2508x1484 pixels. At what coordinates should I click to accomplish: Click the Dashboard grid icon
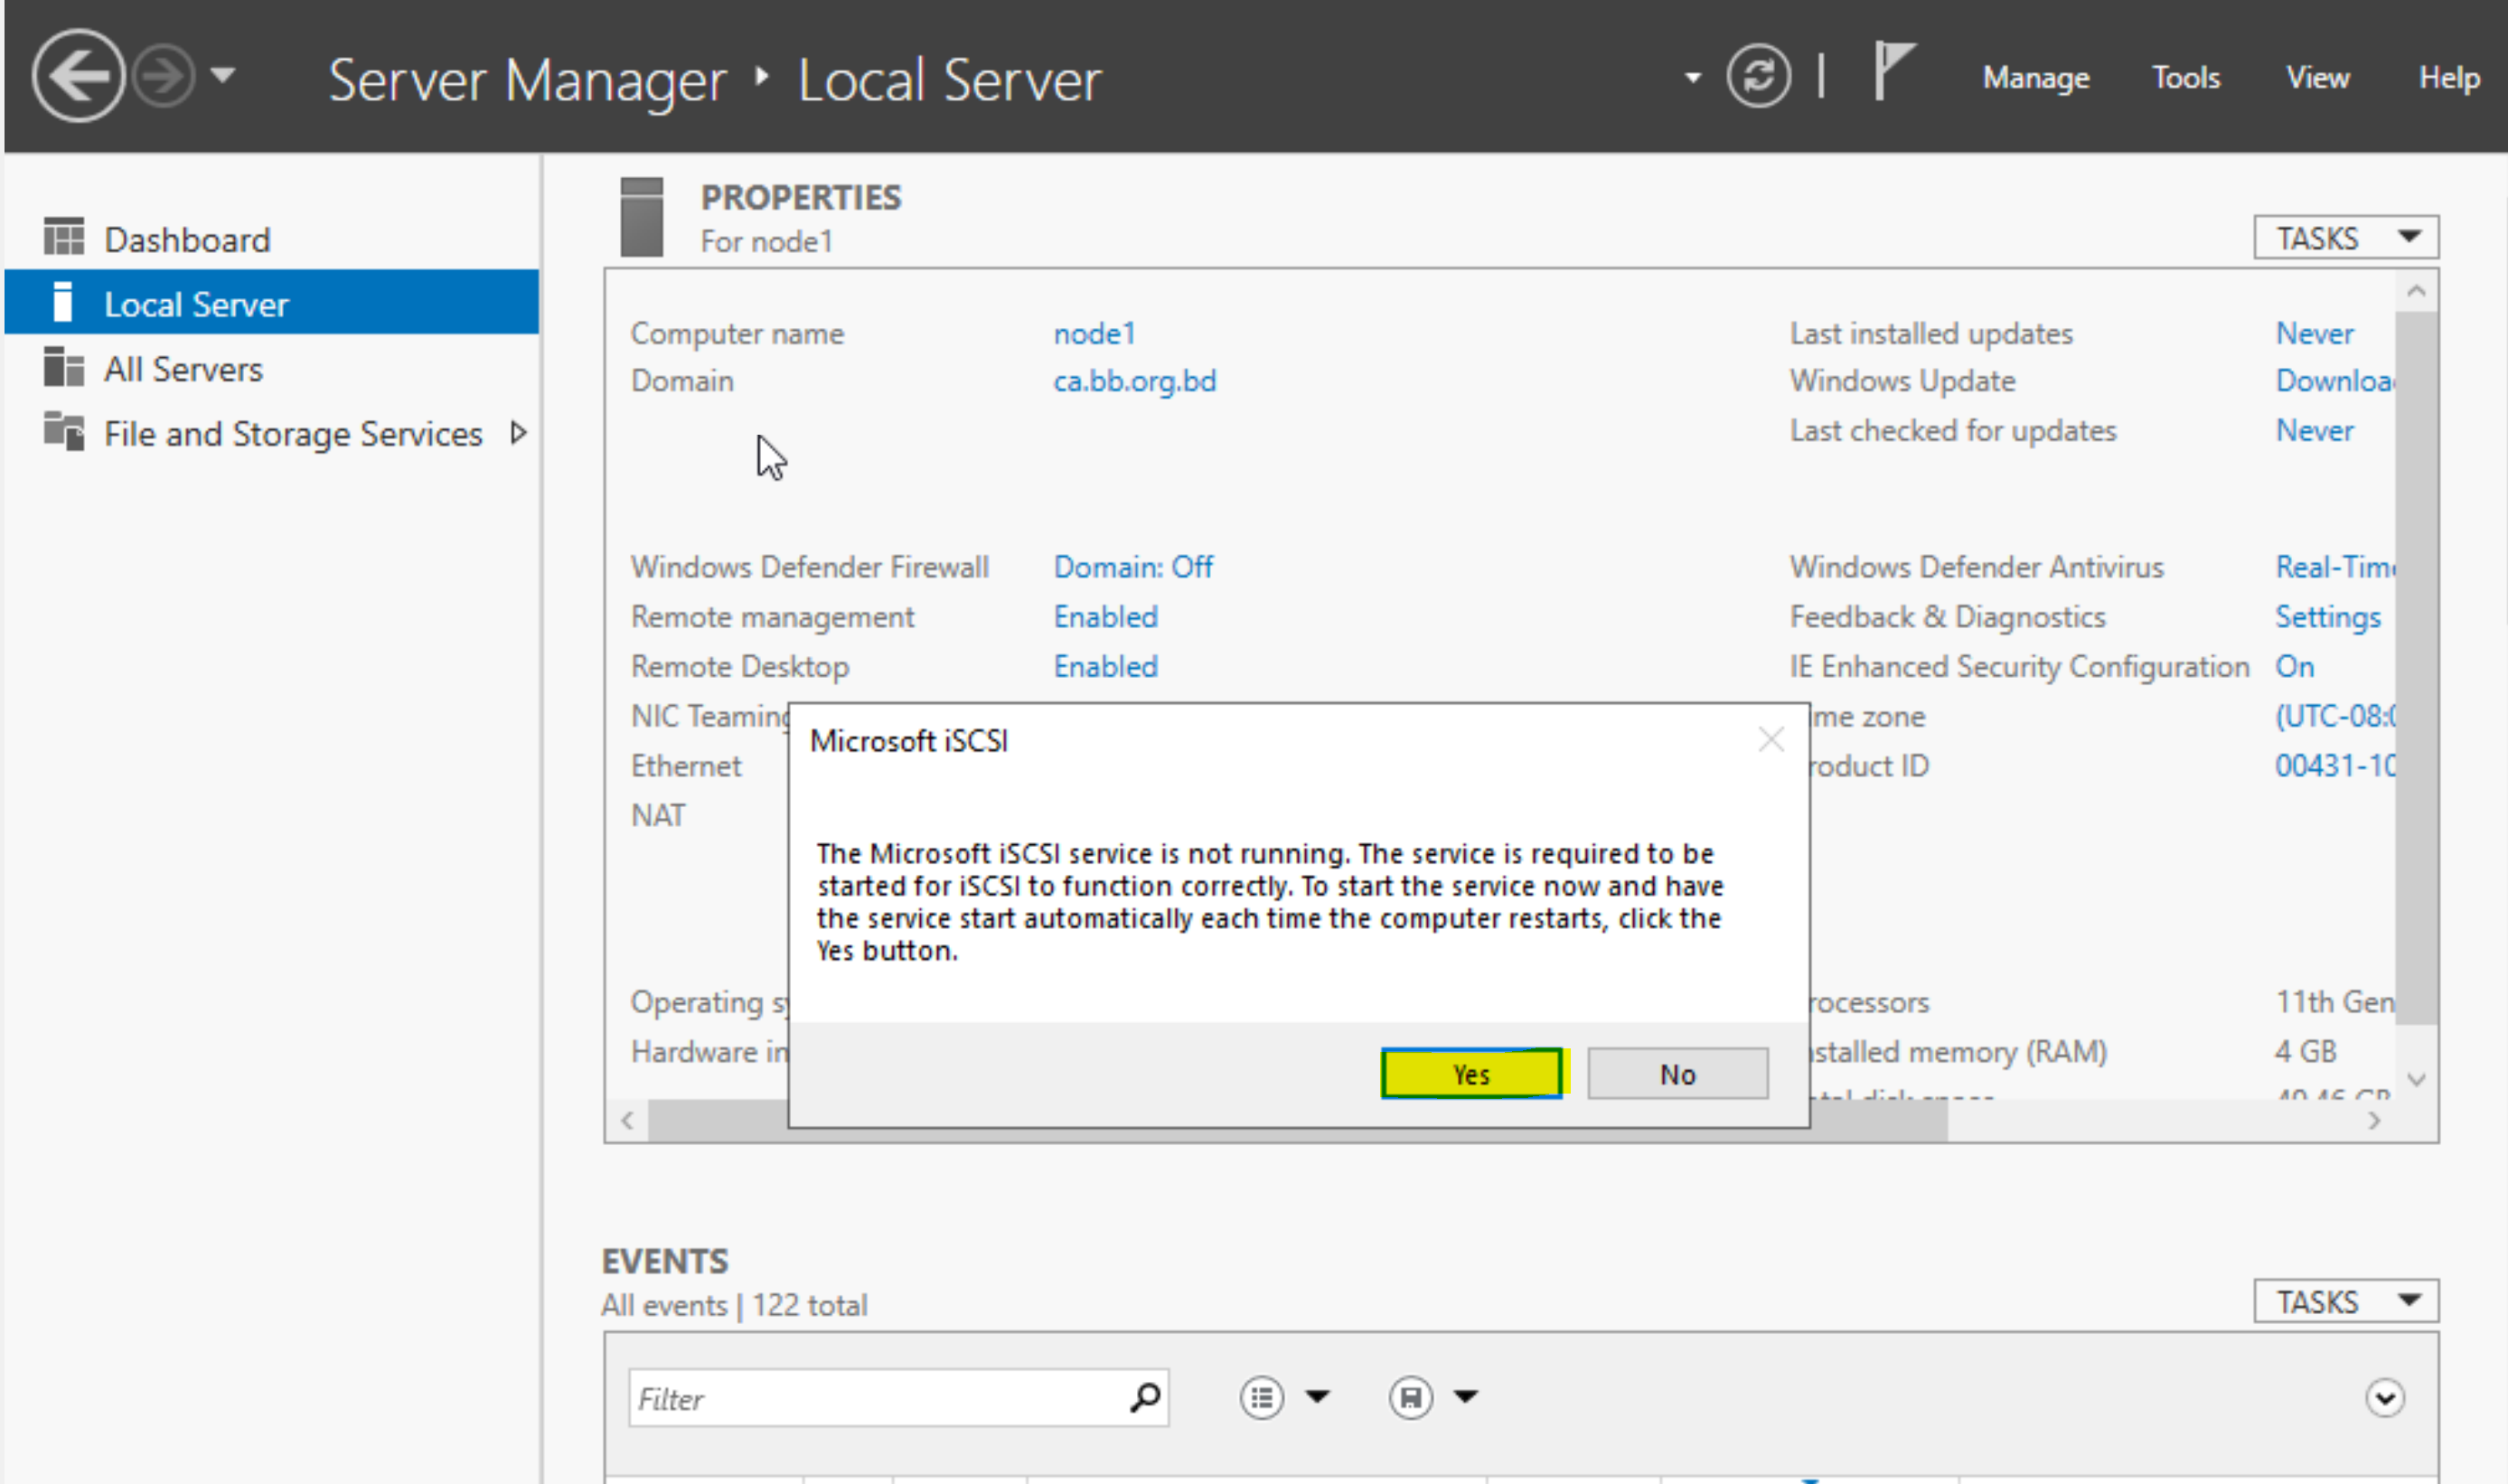click(x=64, y=237)
